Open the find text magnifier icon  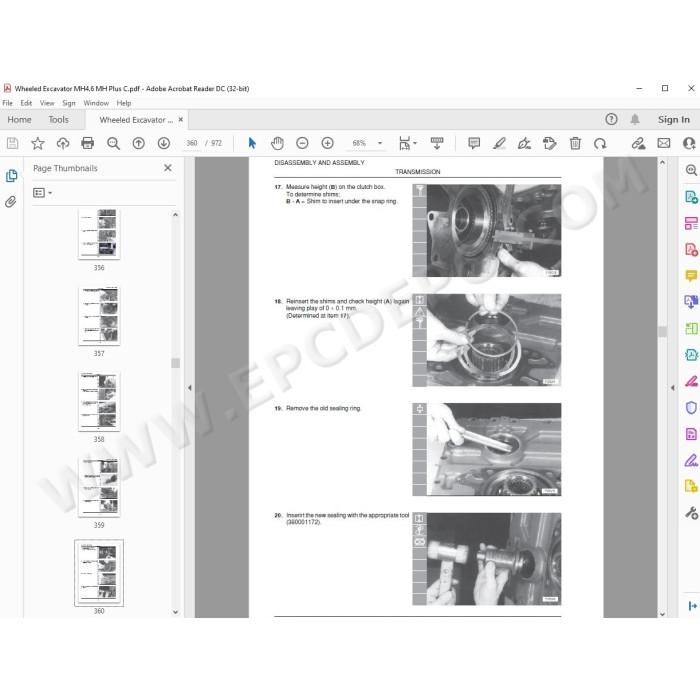coord(113,143)
